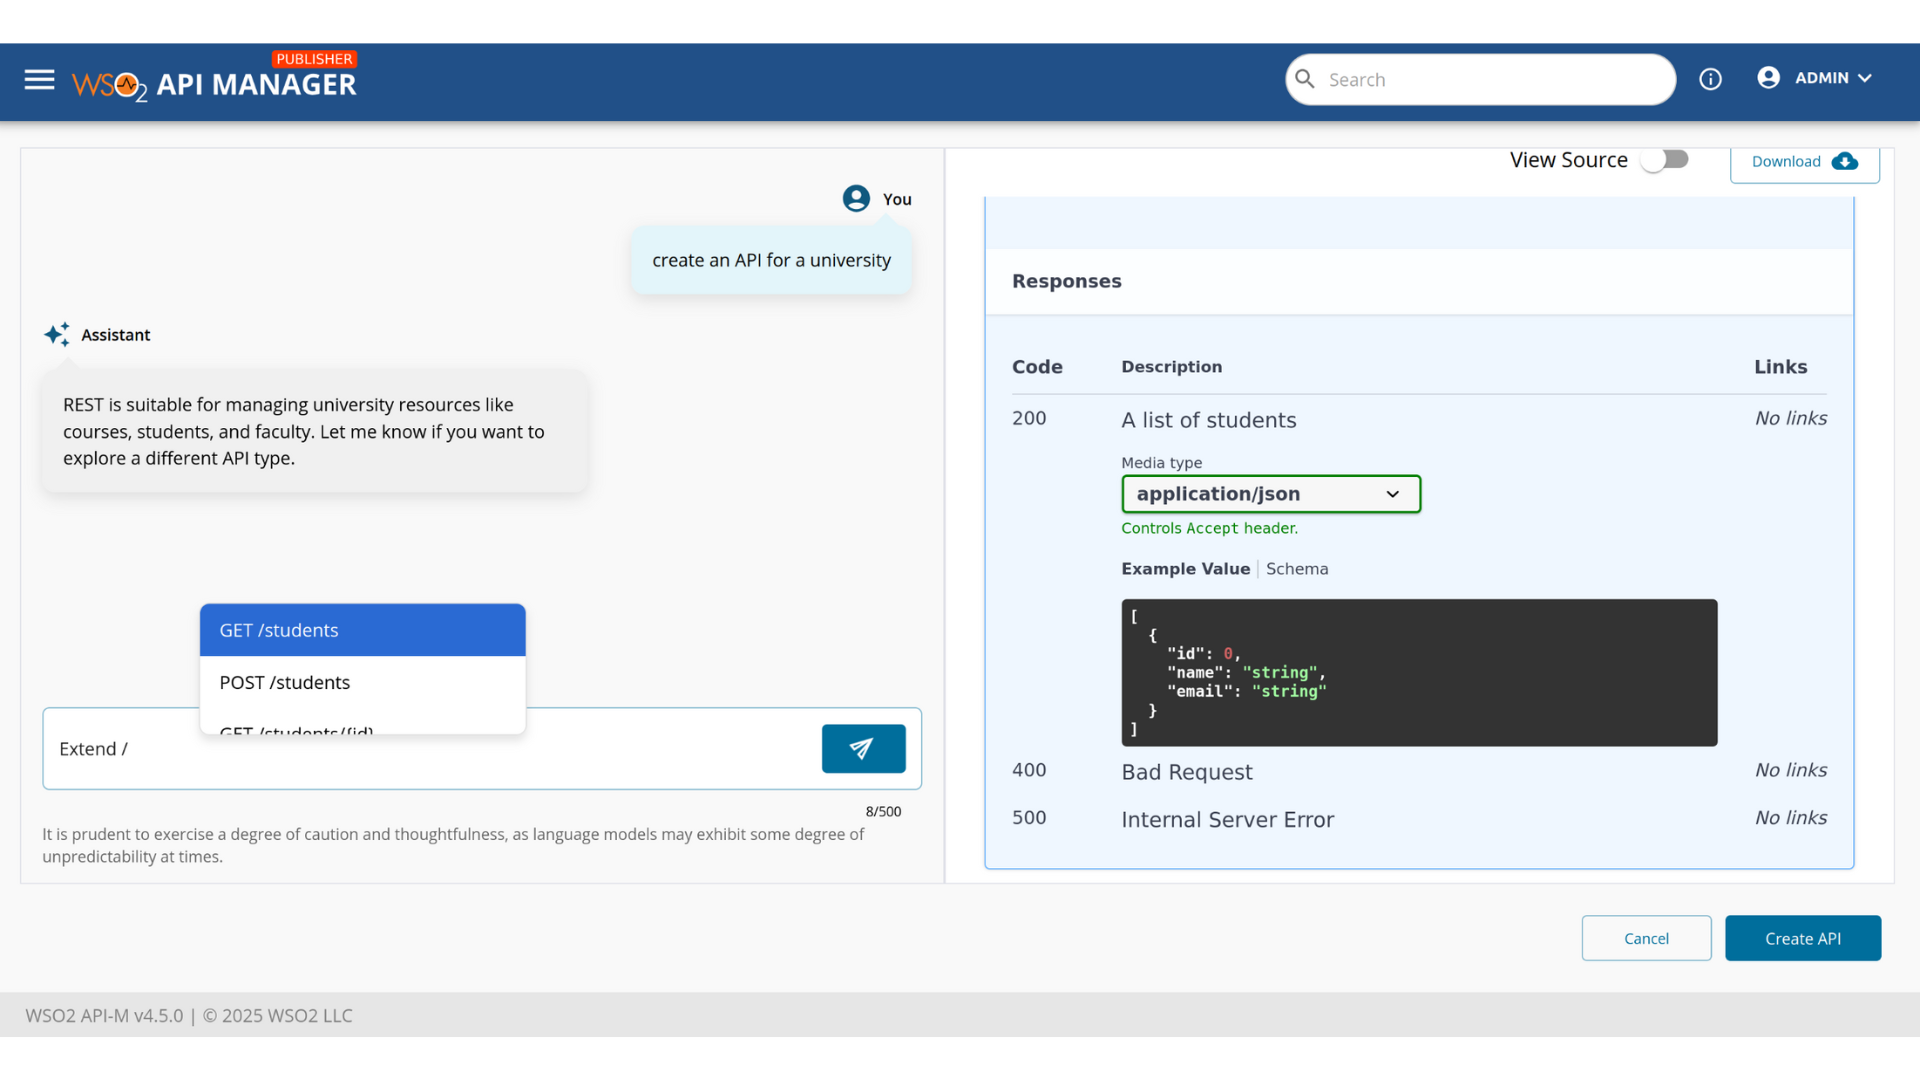Send the message with paper plane button

[863, 749]
